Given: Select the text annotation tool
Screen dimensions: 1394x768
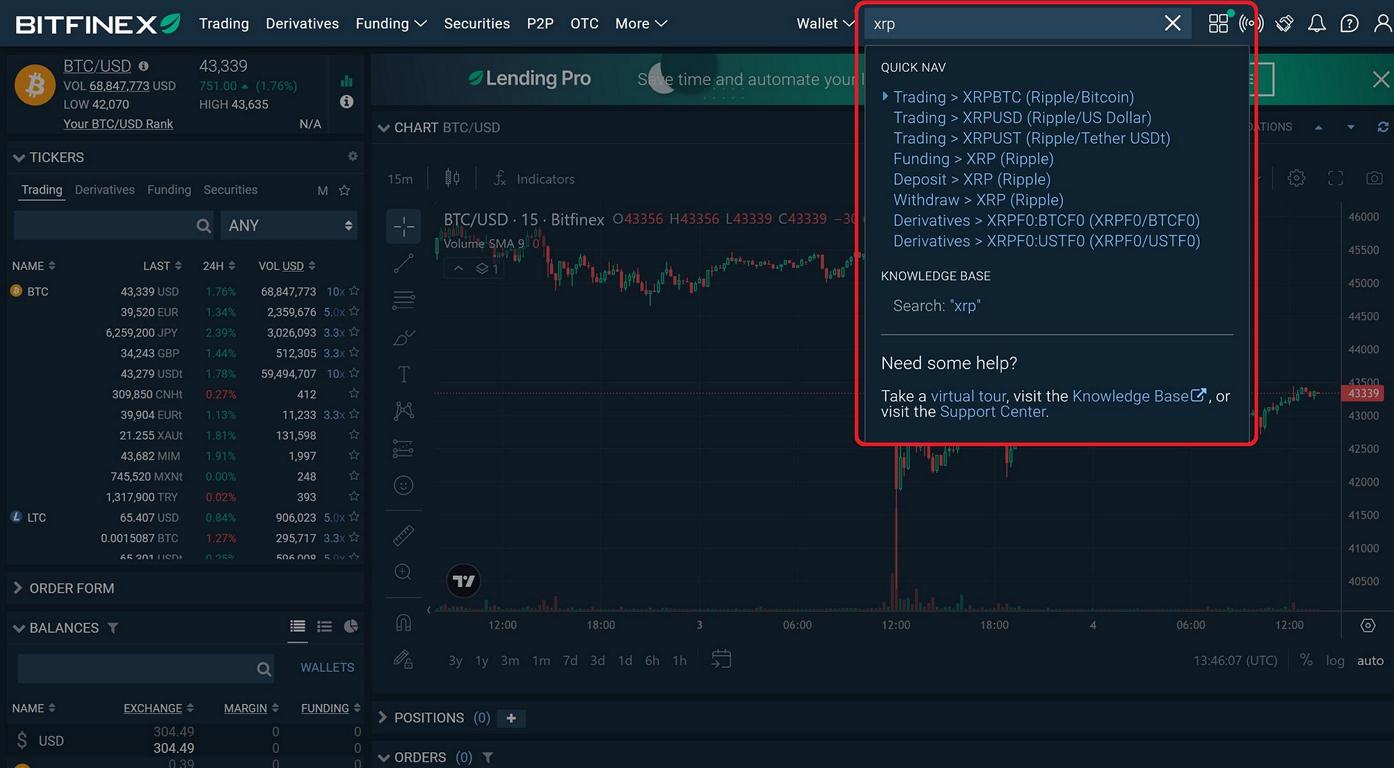Looking at the screenshot, I should (404, 374).
